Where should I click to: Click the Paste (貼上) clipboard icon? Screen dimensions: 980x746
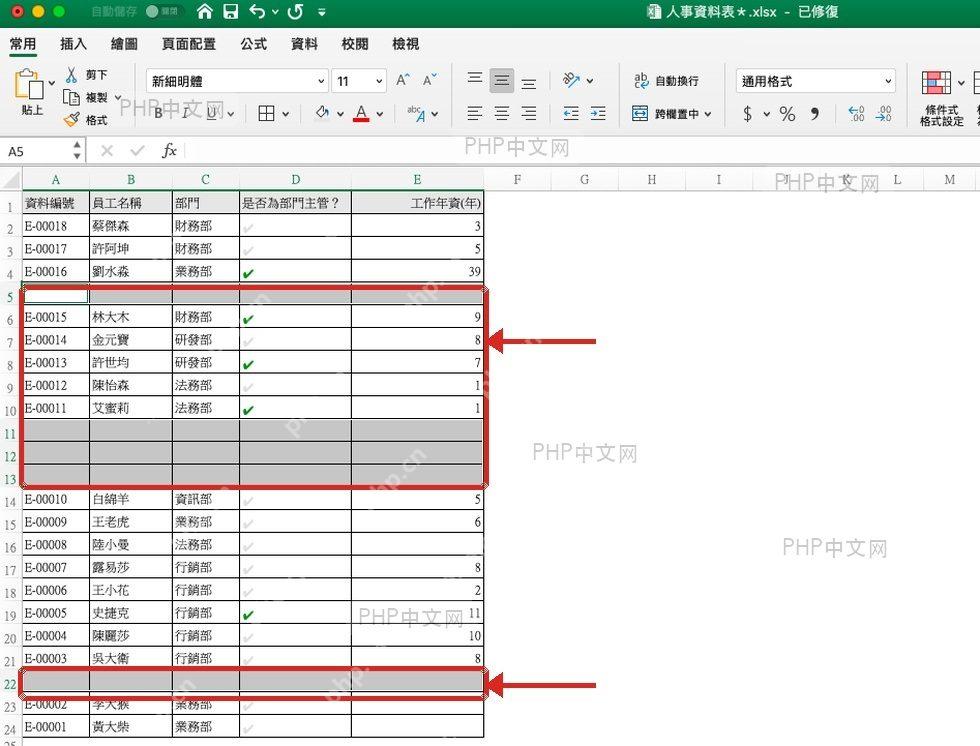[29, 84]
